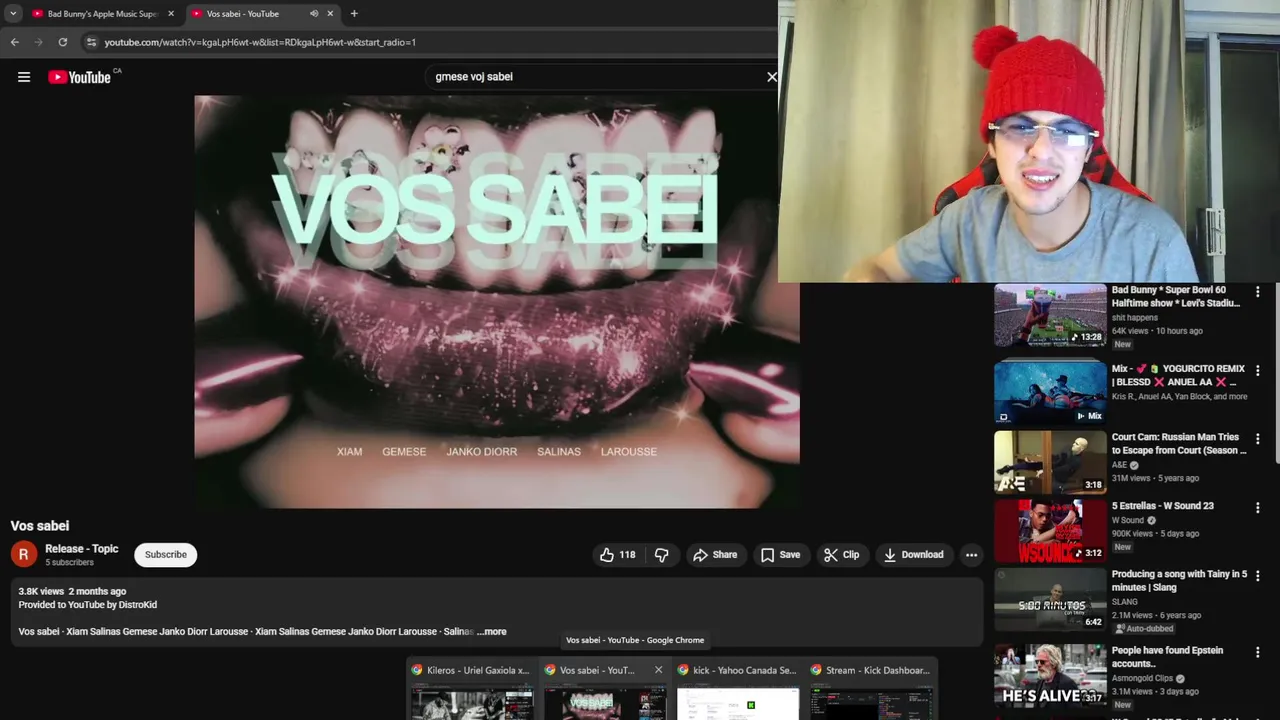Open options for Producing with Tainy video
The image size is (1280, 720).
1258,577
